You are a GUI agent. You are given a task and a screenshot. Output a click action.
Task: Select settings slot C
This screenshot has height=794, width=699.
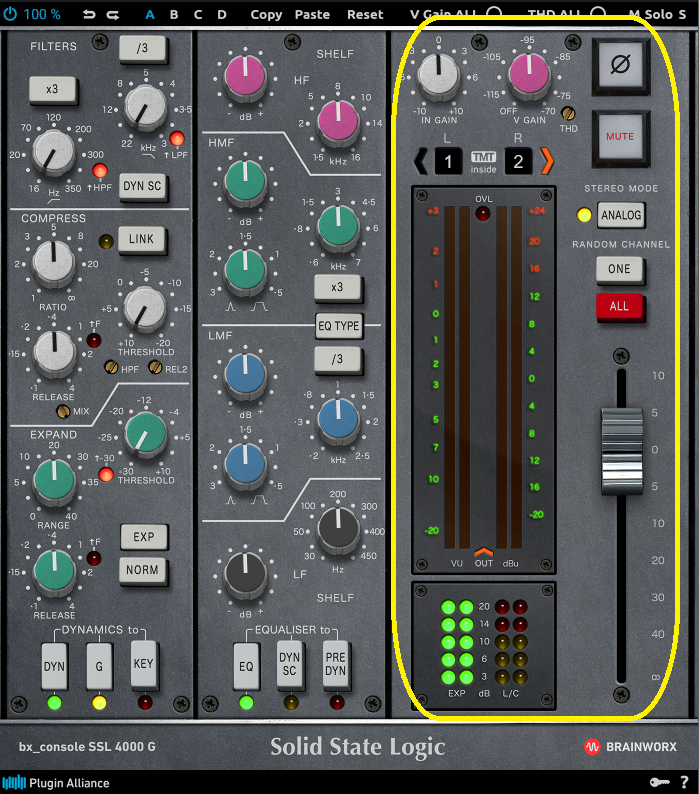tap(198, 15)
